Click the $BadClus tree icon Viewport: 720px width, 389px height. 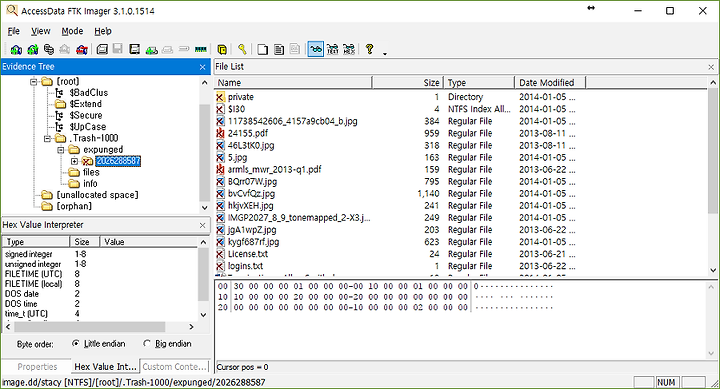tap(60, 93)
